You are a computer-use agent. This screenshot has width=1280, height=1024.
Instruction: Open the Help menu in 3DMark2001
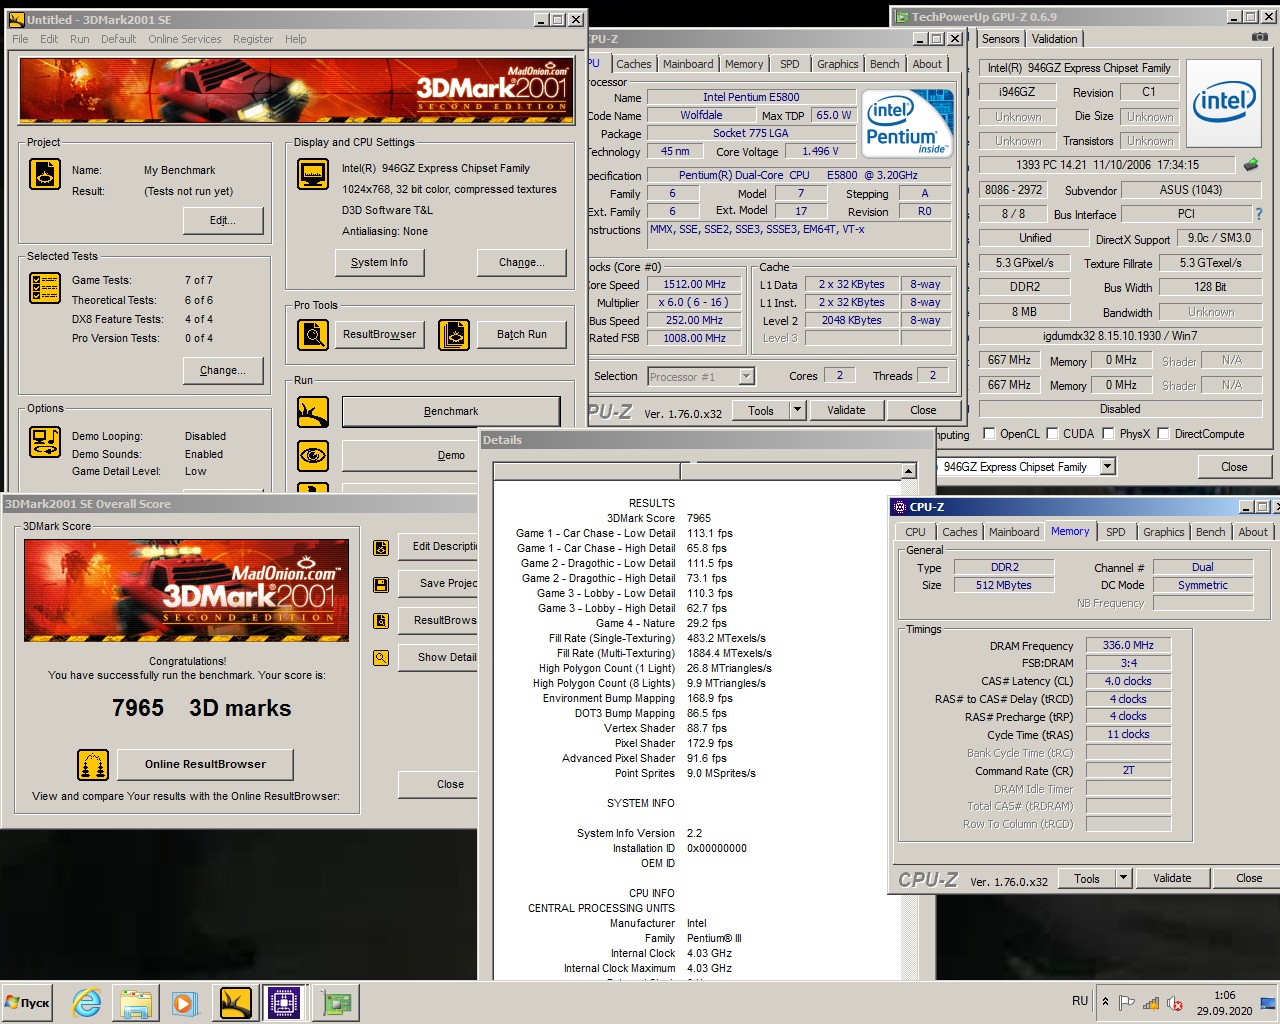296,39
